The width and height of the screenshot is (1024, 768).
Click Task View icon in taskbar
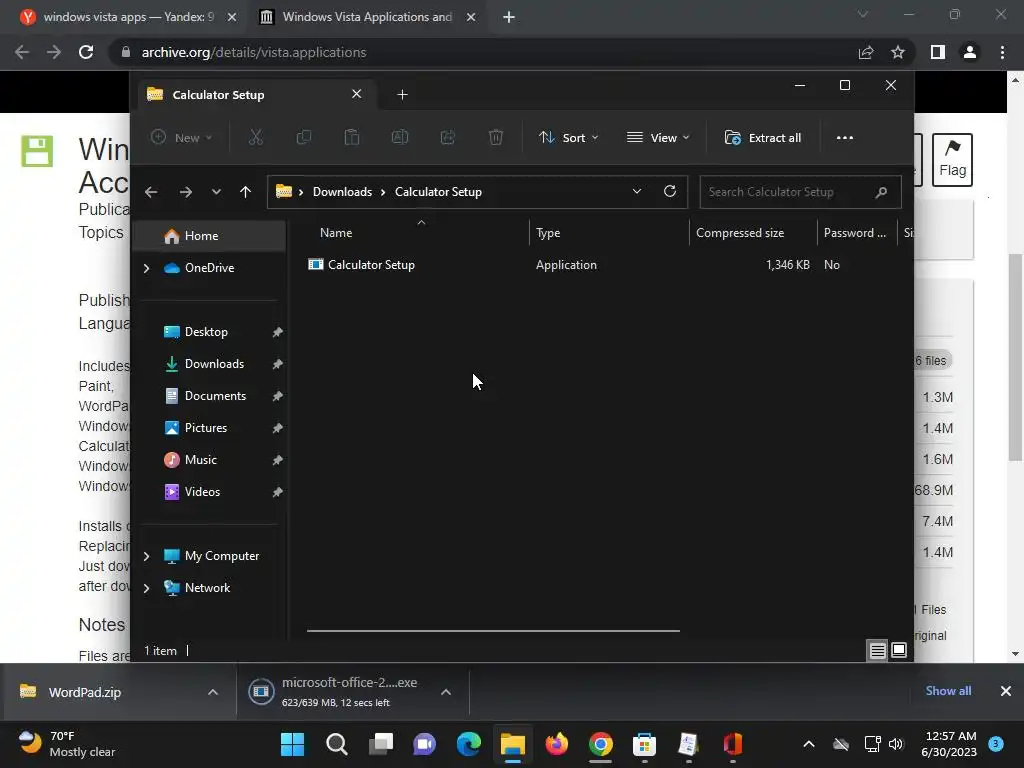(x=381, y=744)
